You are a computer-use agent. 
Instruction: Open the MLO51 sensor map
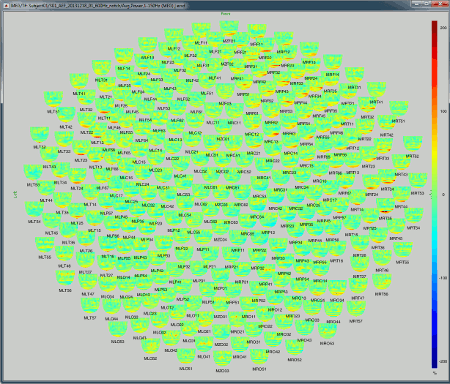(x=186, y=356)
